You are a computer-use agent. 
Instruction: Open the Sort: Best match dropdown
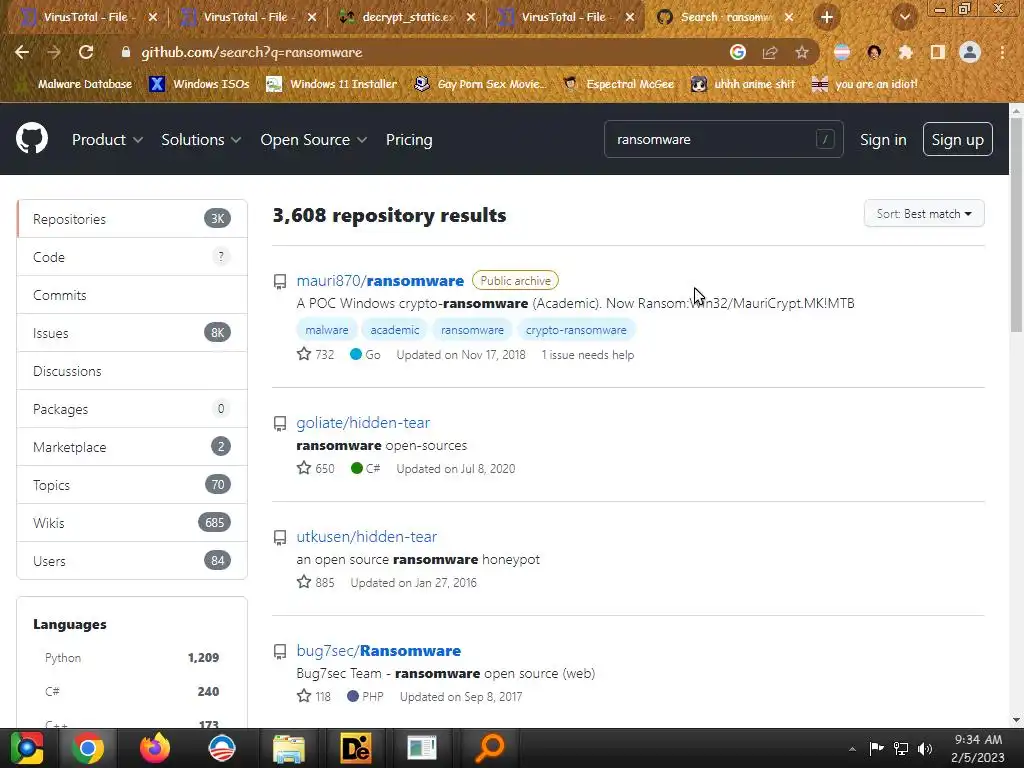[x=924, y=214]
